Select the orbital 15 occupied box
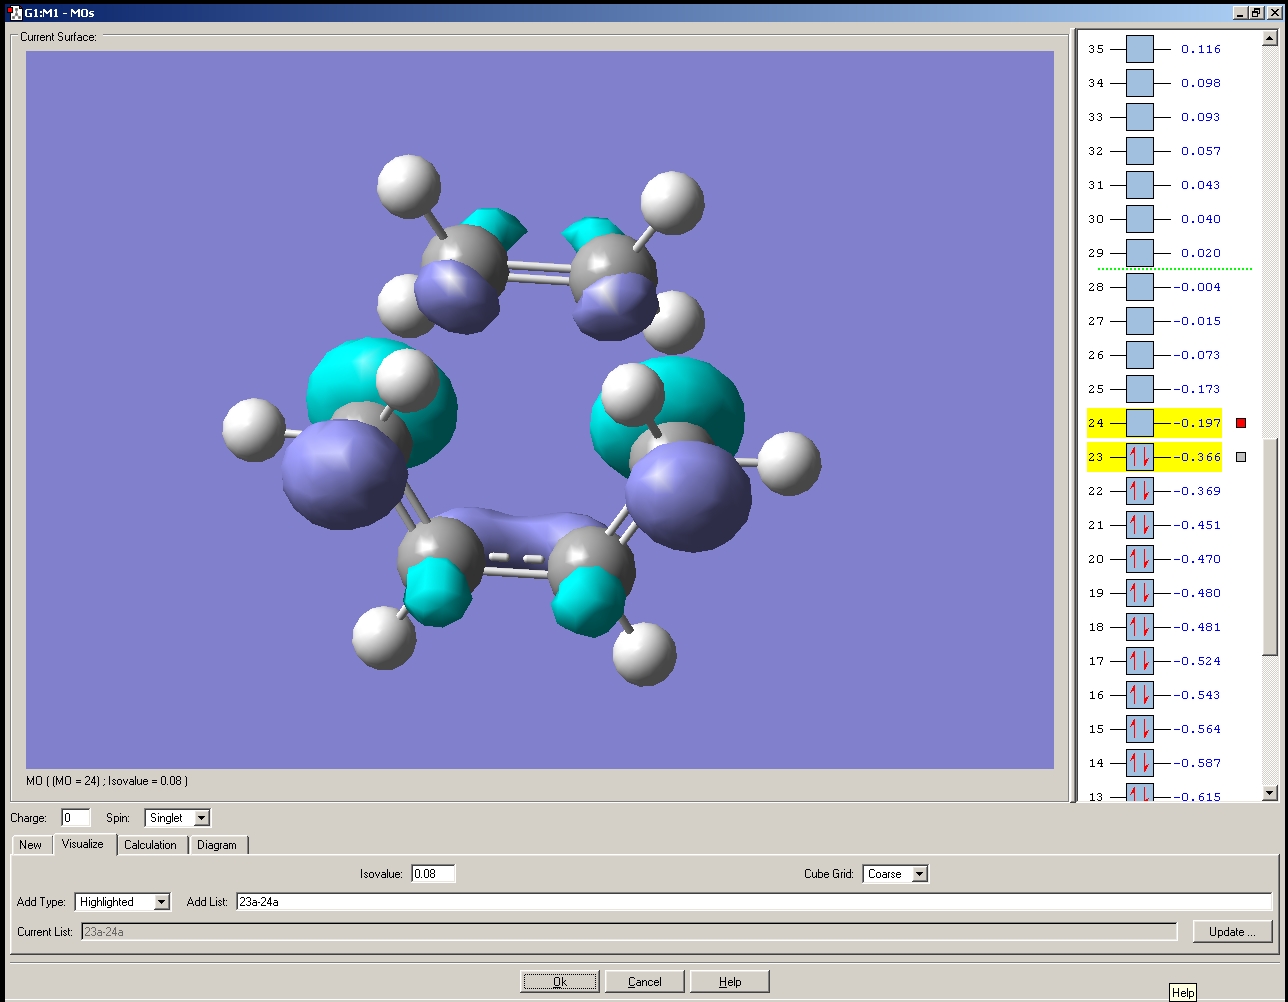1288x1002 pixels. tap(1139, 729)
